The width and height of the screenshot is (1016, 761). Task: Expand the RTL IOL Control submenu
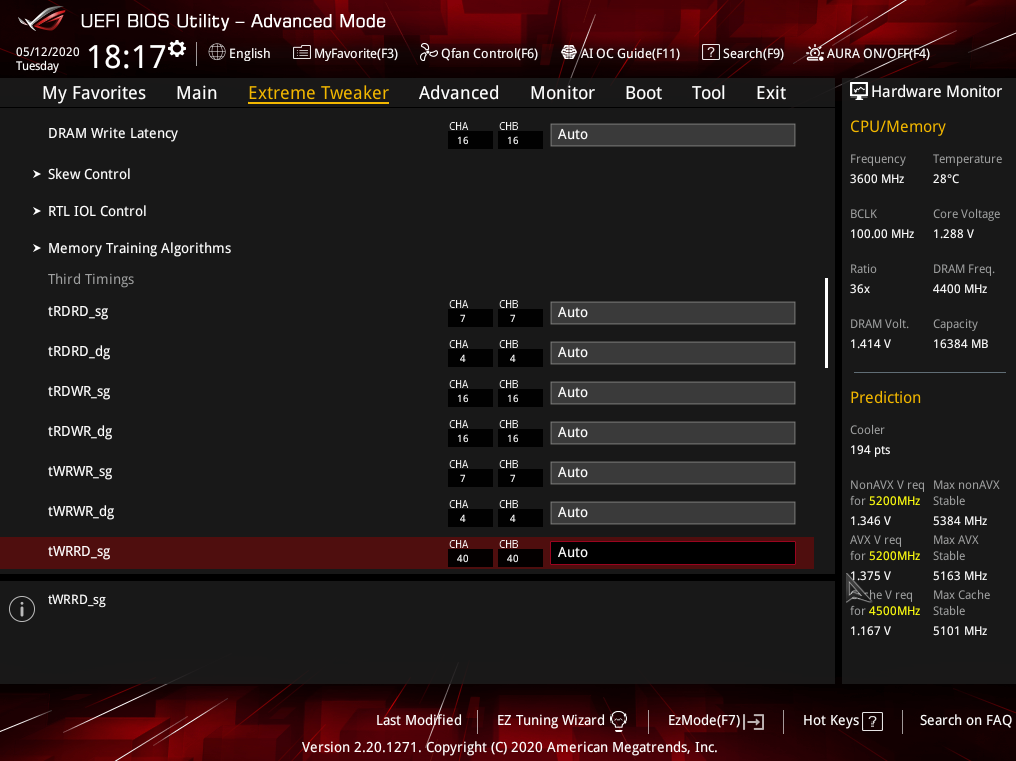(x=97, y=211)
